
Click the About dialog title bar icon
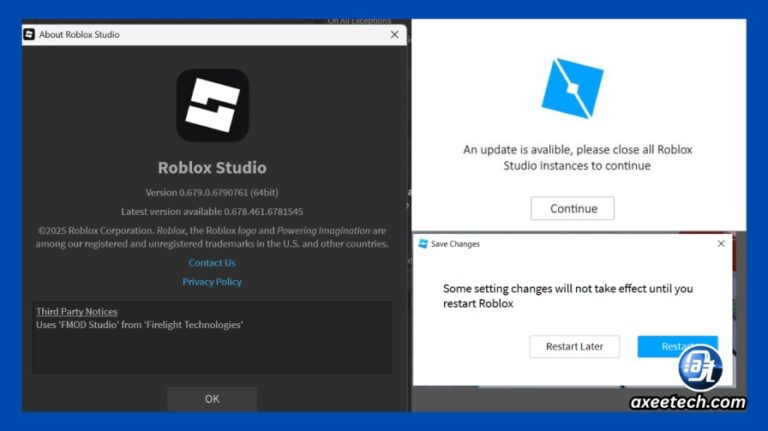[29, 34]
